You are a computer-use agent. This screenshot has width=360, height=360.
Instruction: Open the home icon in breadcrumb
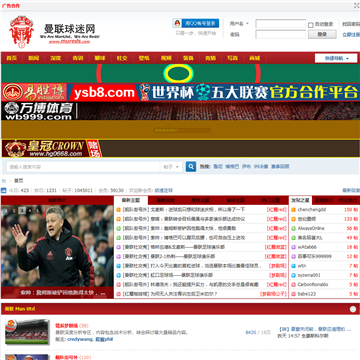tap(4, 181)
